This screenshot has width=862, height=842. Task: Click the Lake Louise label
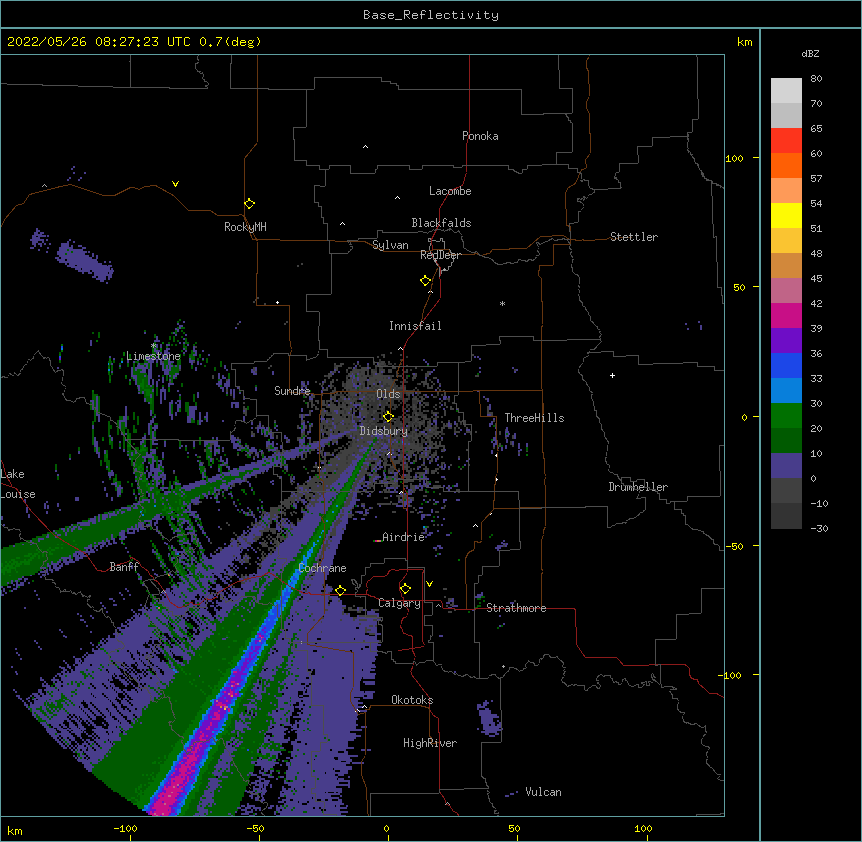click(x=18, y=484)
